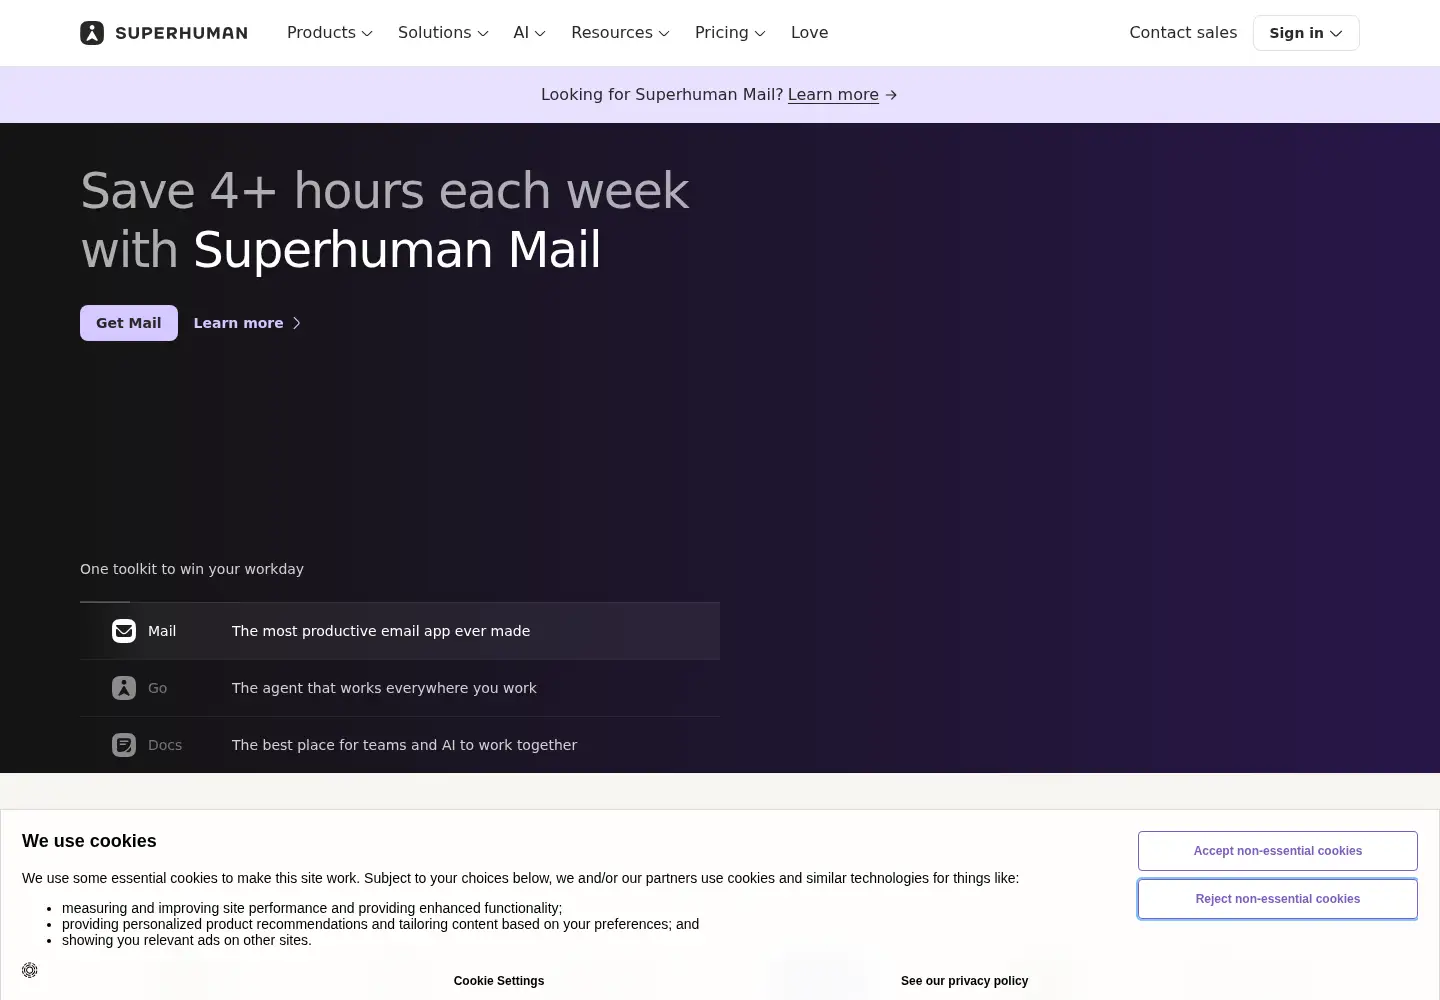Click the Mail envelope icon
This screenshot has height=1000, width=1440.
tap(124, 631)
